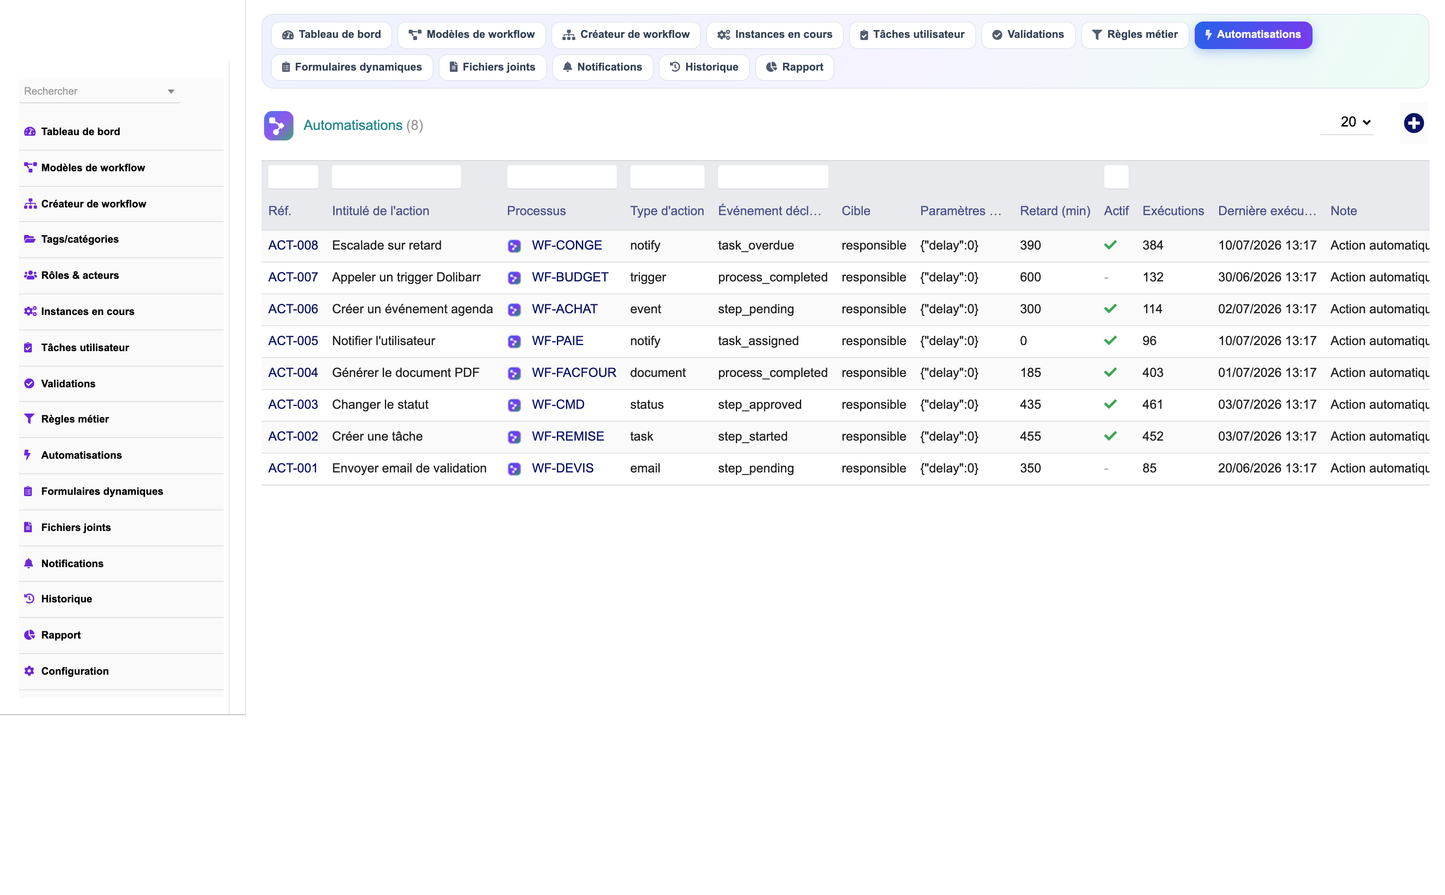Open the Rechercher dropdown arrow in sidebar
The height and width of the screenshot is (895, 1445).
[x=171, y=91]
